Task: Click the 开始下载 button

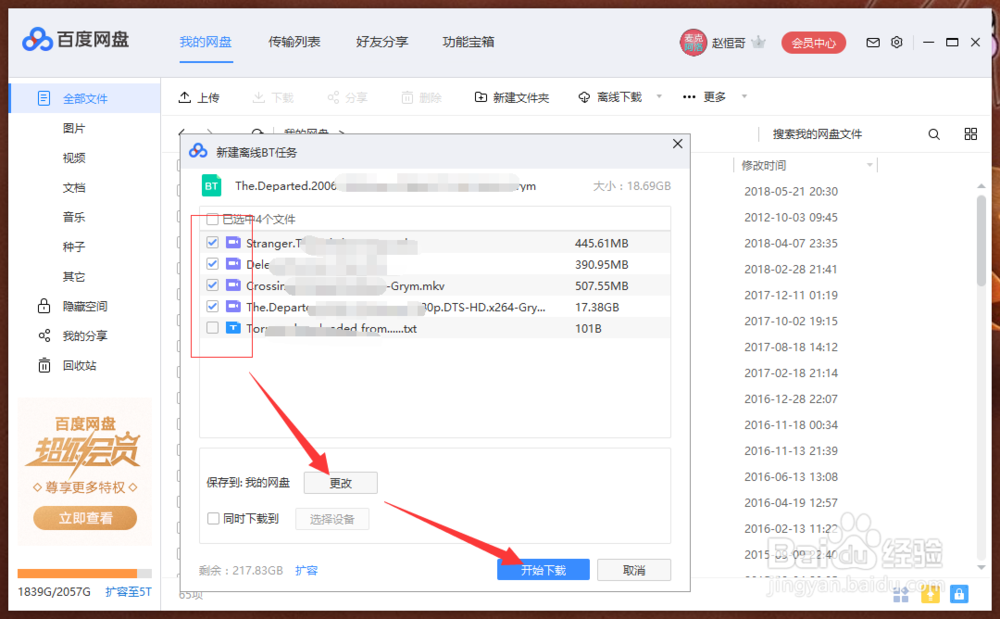Action: tap(543, 570)
